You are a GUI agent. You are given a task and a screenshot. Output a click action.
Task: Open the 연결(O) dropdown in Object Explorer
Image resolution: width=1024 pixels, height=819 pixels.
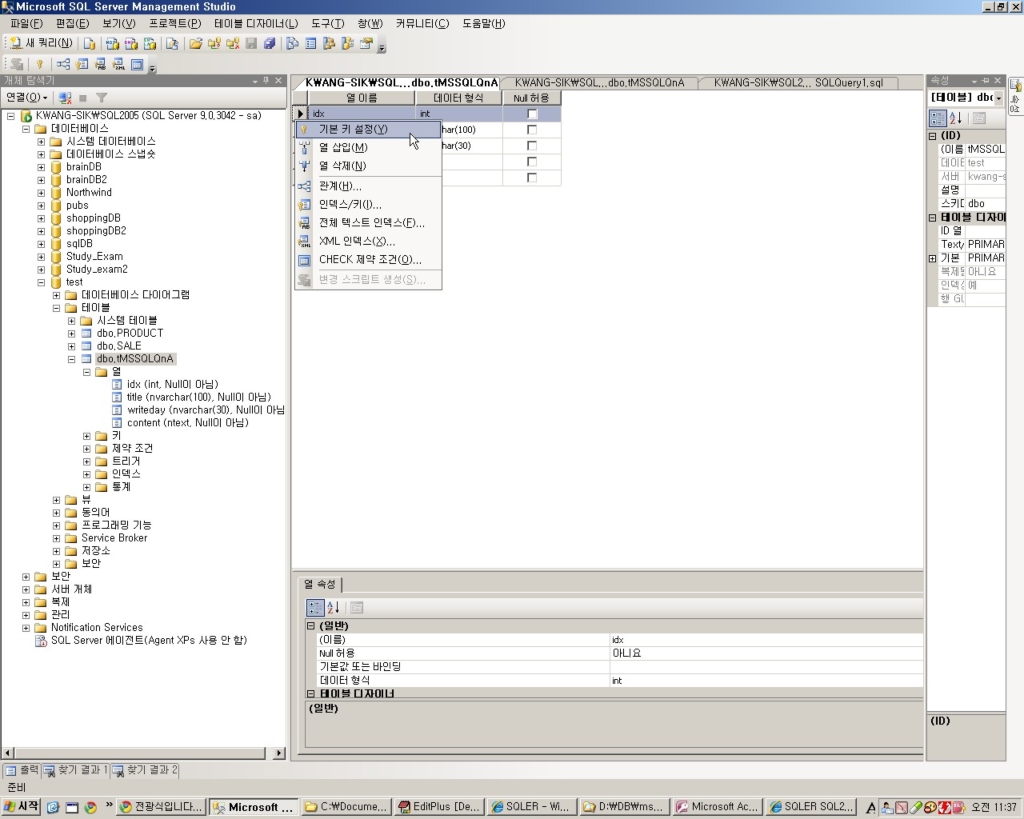click(27, 98)
